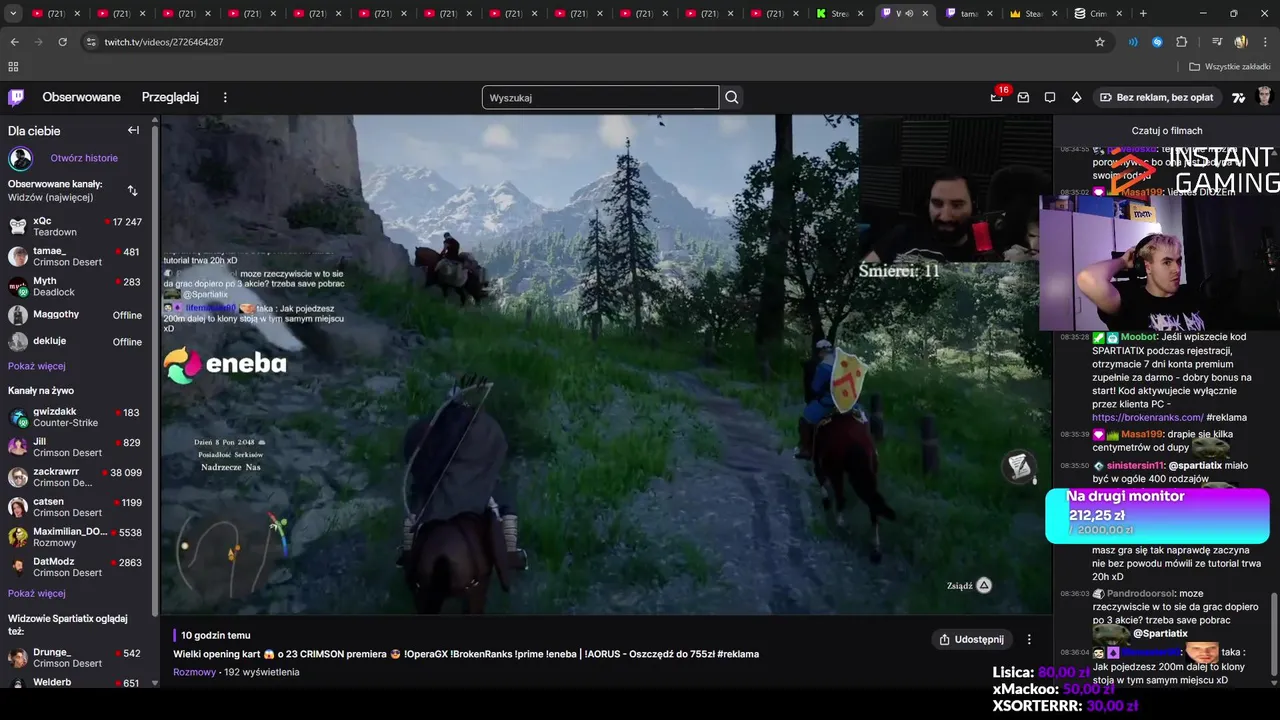Click Bez reklam, bez opłat button
The width and height of the screenshot is (1280, 720).
point(1156,97)
